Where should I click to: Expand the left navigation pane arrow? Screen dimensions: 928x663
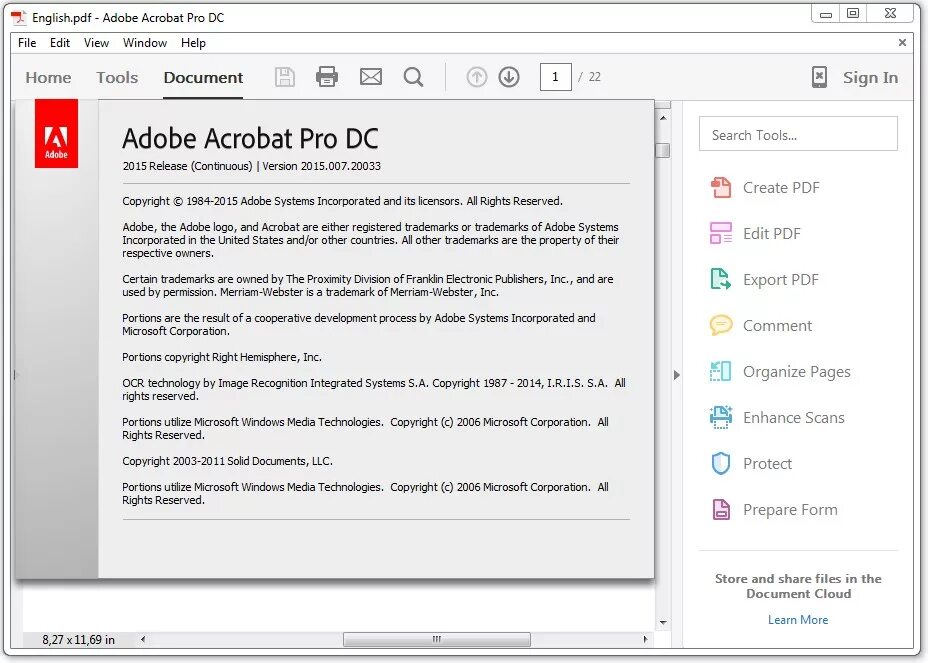[17, 375]
